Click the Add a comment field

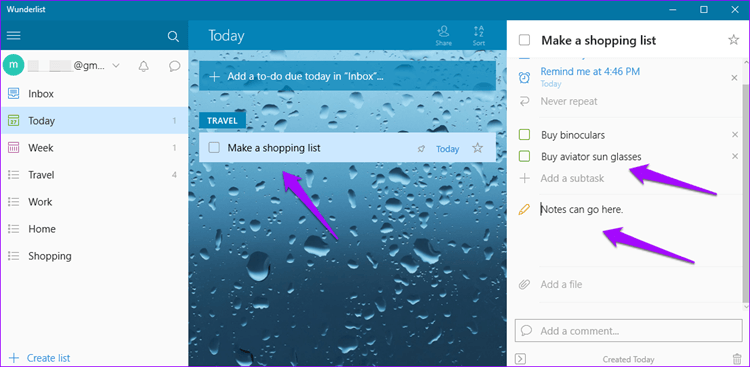628,331
